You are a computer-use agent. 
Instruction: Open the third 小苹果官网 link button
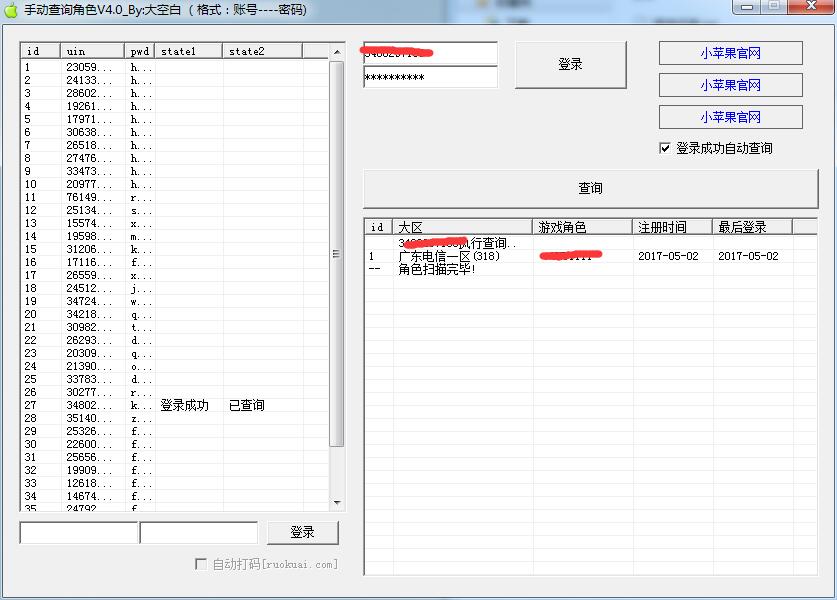pyautogui.click(x=730, y=117)
